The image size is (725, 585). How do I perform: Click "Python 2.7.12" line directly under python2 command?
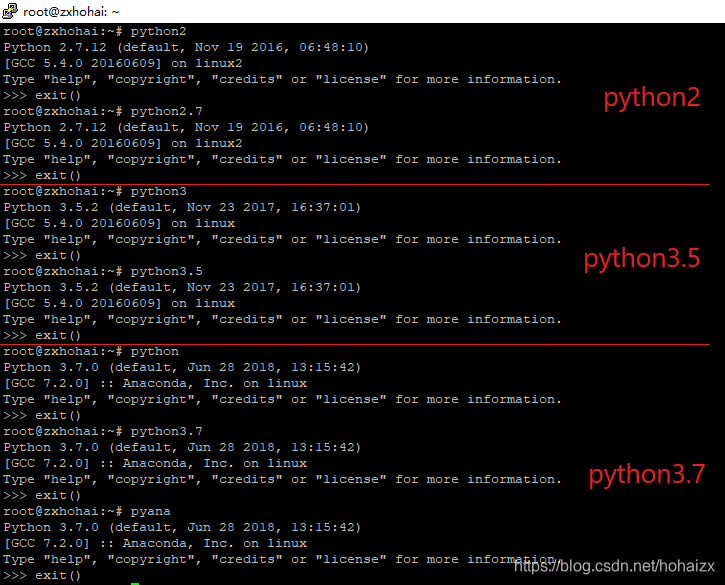[186, 47]
